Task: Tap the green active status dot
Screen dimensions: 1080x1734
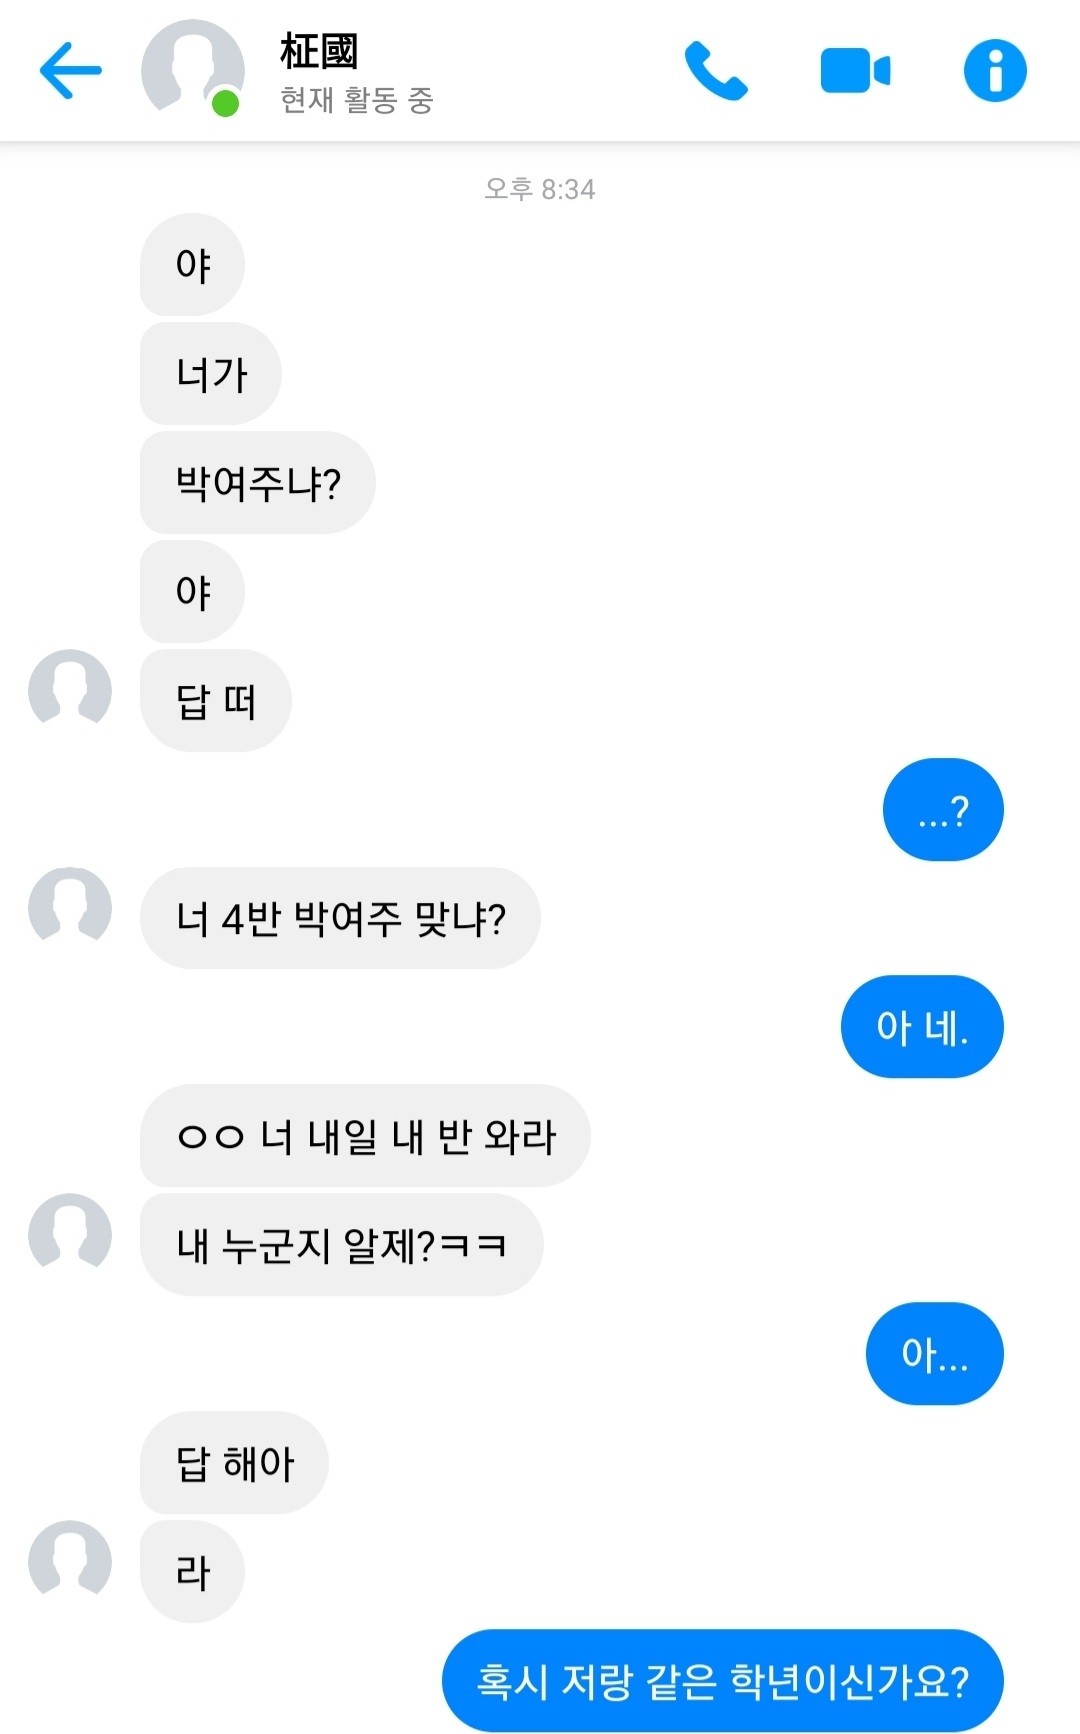Action: [226, 103]
